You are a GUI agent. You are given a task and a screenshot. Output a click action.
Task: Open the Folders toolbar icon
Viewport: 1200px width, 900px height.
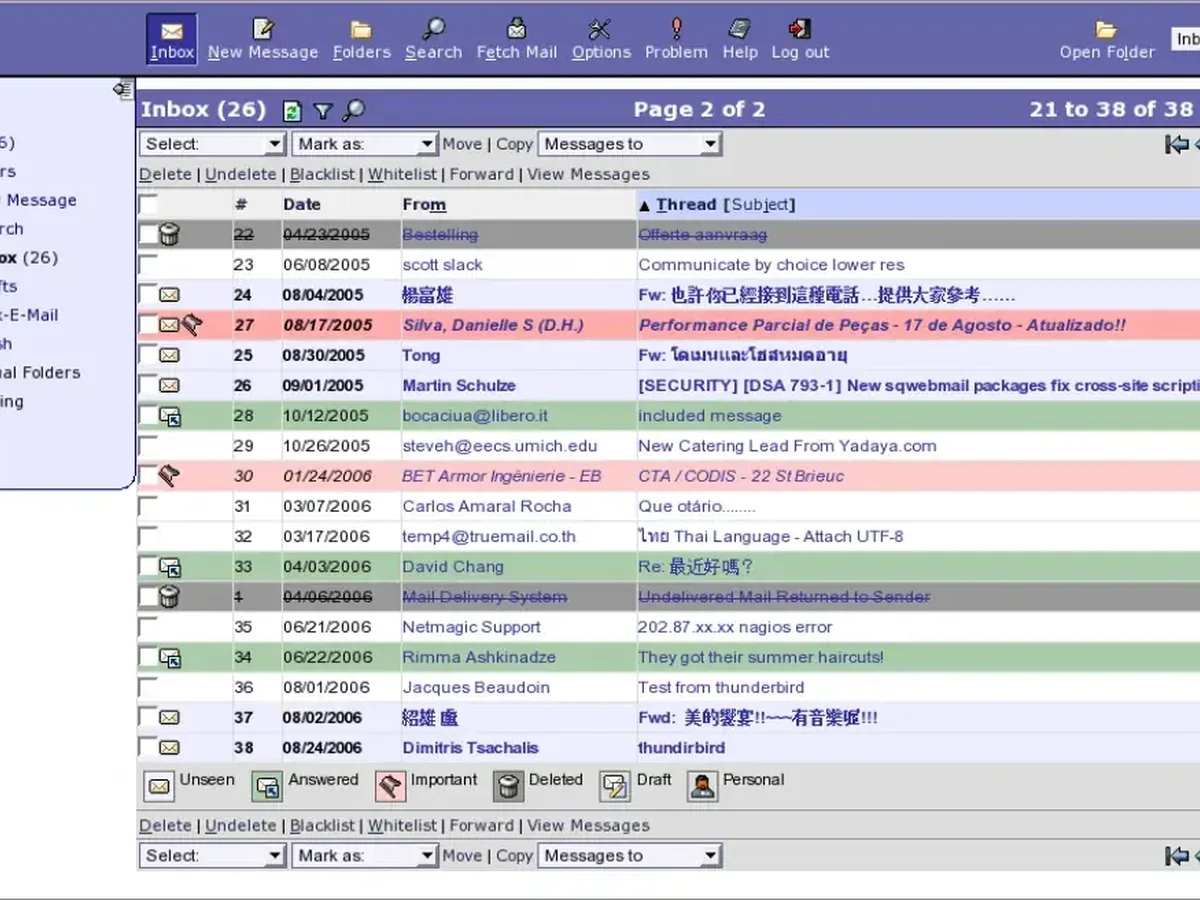click(361, 29)
